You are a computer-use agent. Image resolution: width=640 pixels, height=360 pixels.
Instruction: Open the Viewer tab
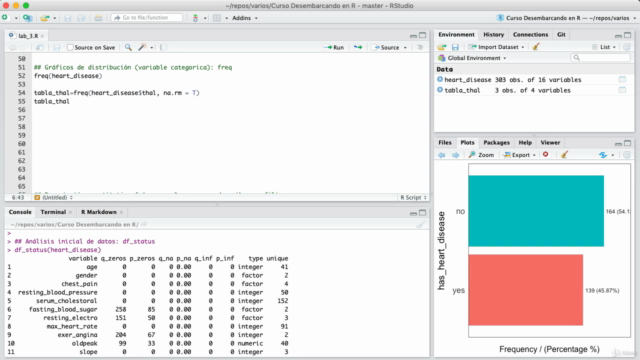coord(550,142)
